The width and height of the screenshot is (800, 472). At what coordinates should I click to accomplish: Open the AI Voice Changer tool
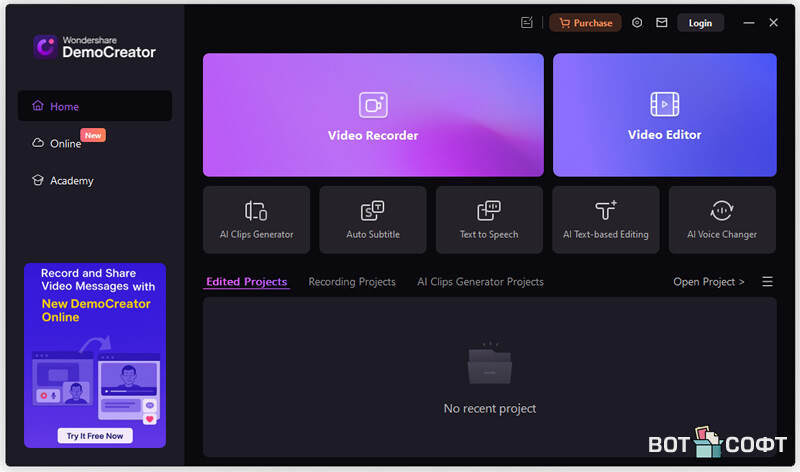(x=722, y=219)
